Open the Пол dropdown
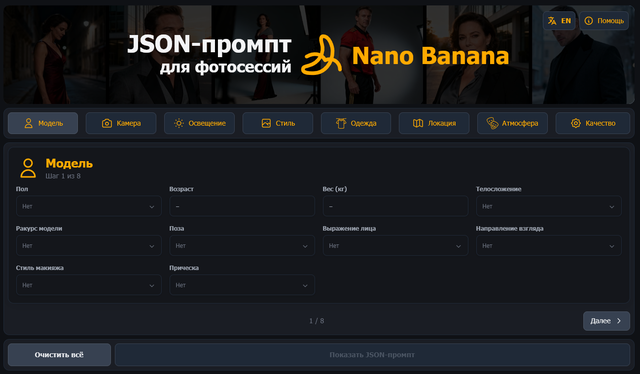The width and height of the screenshot is (640, 374). [x=89, y=206]
